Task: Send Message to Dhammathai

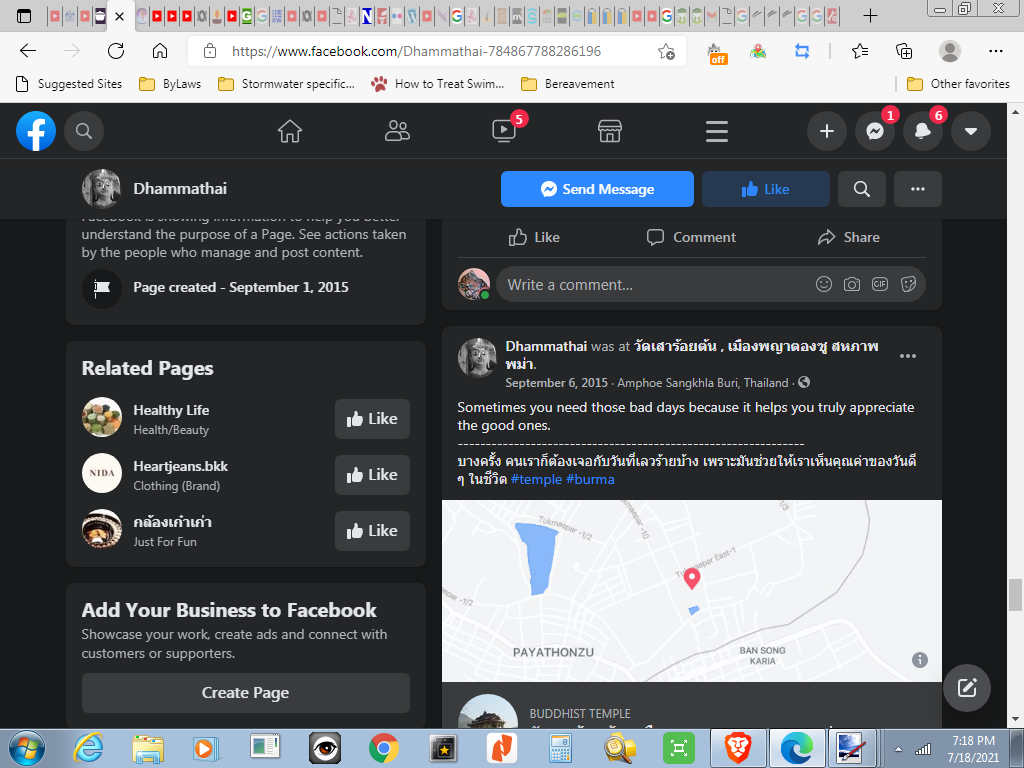Action: [597, 189]
